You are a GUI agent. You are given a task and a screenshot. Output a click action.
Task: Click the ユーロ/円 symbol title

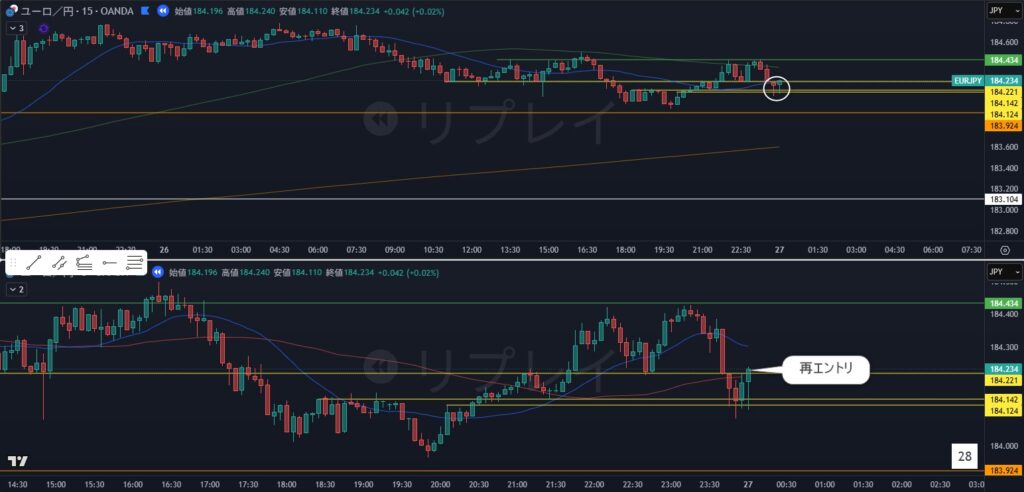[49, 11]
